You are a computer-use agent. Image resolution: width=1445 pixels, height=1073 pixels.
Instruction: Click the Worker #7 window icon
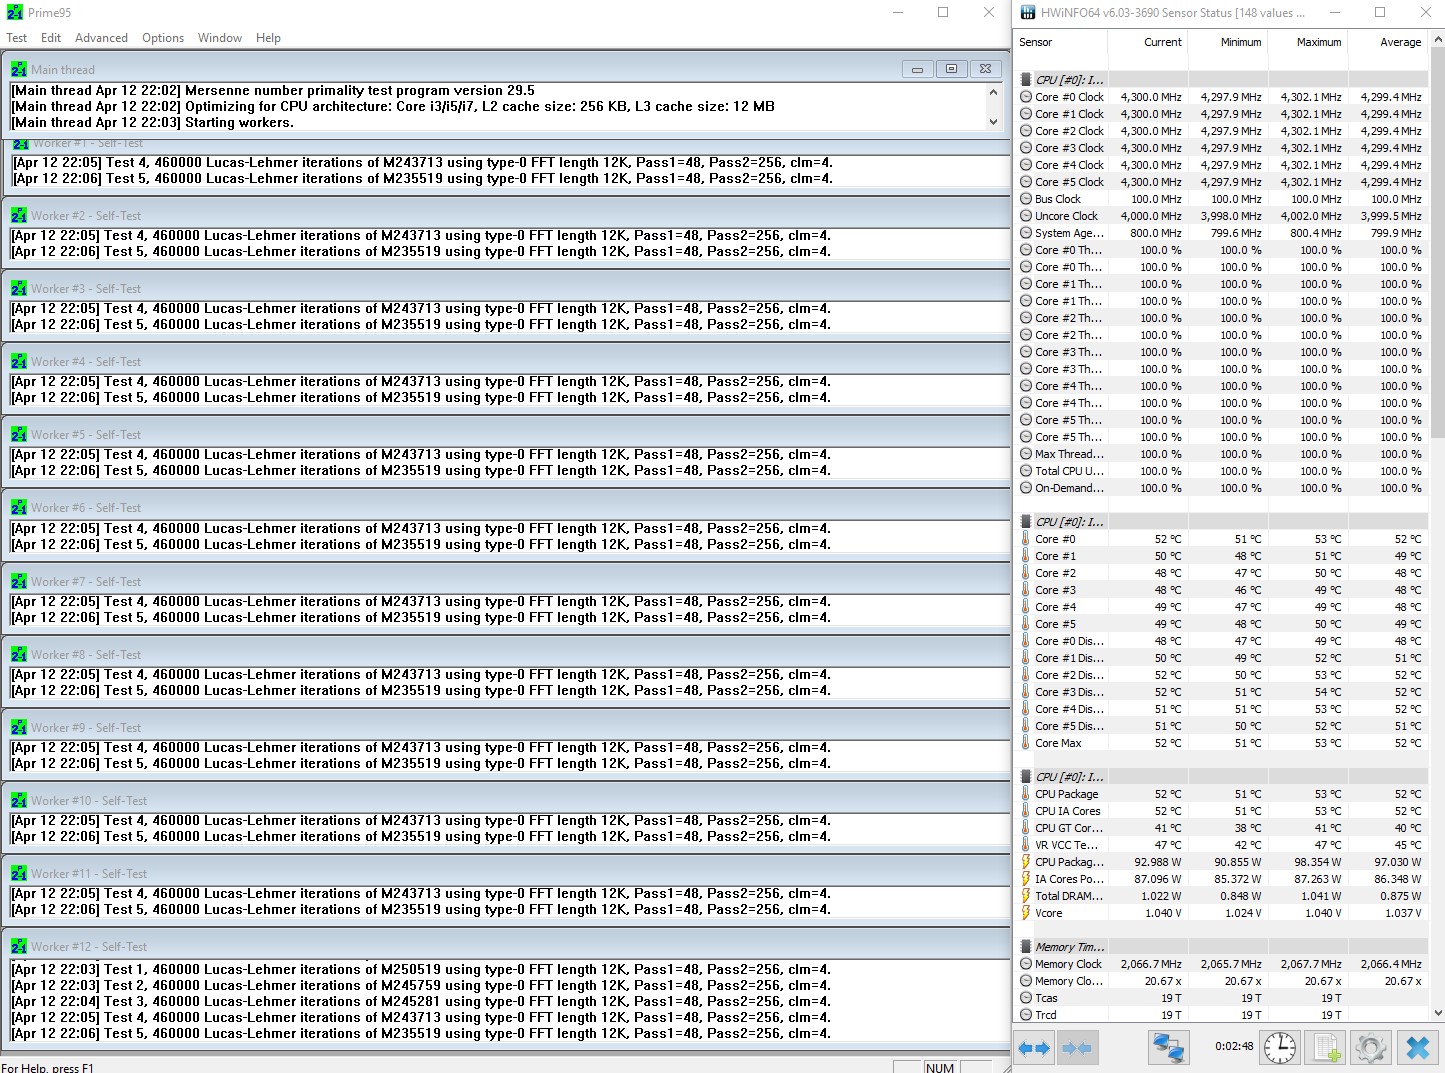click(x=19, y=581)
